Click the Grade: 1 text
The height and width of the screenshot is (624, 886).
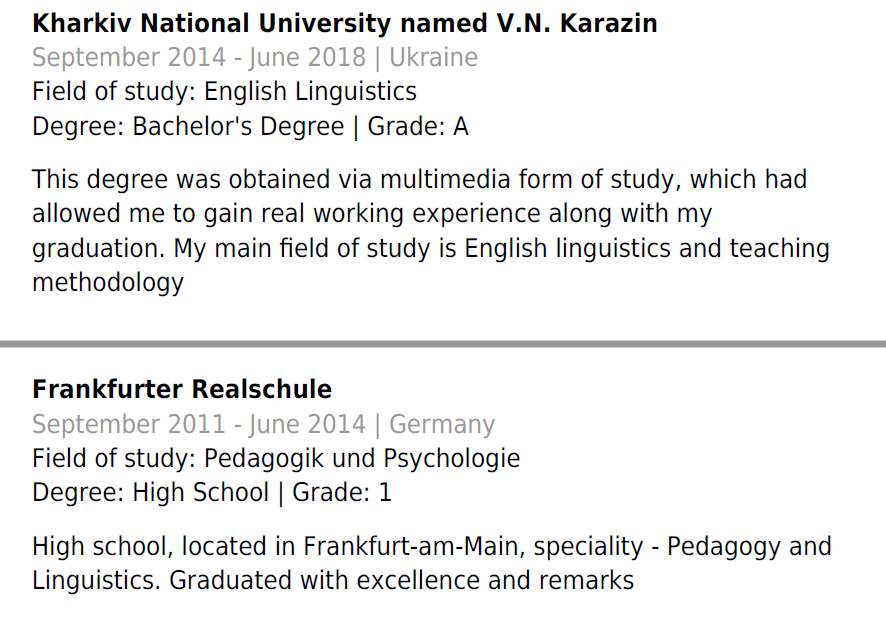tap(342, 492)
